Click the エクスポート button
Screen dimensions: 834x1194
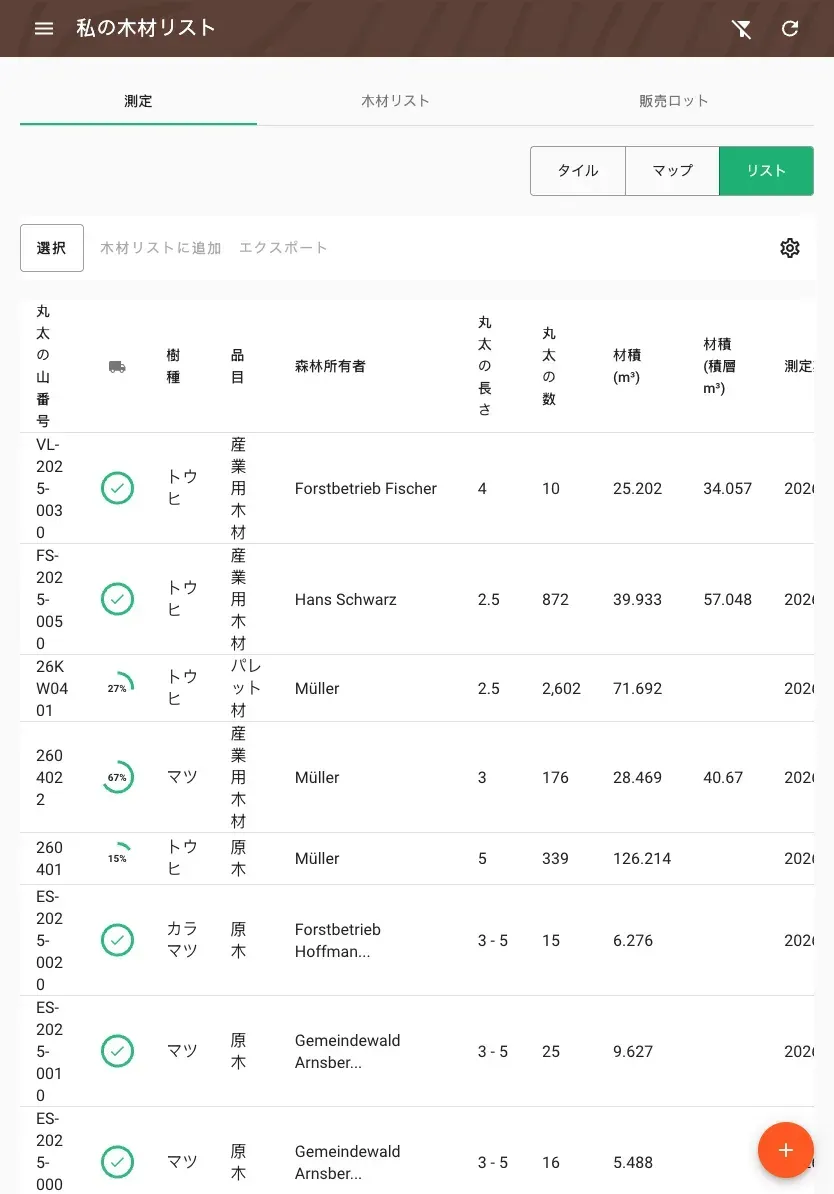pos(283,248)
